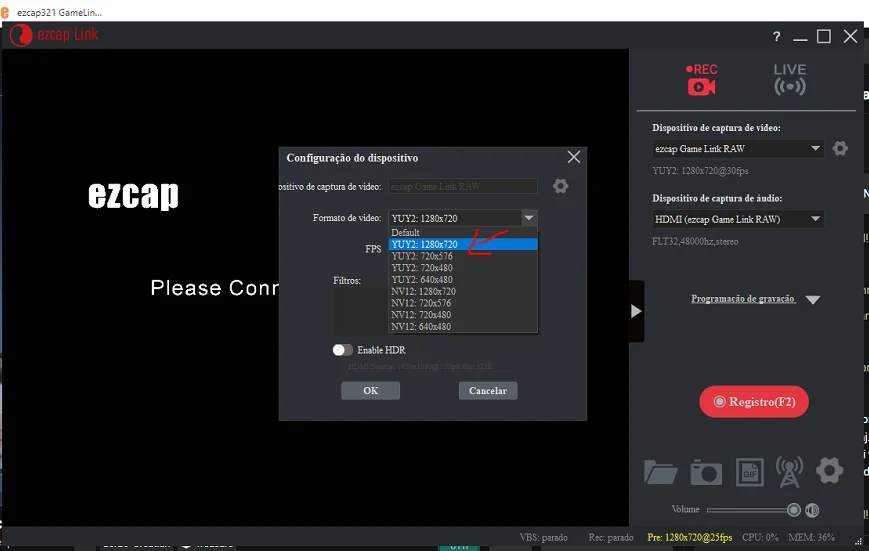Click the disabled capture device field in dialog
The height and width of the screenshot is (551, 869).
tap(463, 186)
